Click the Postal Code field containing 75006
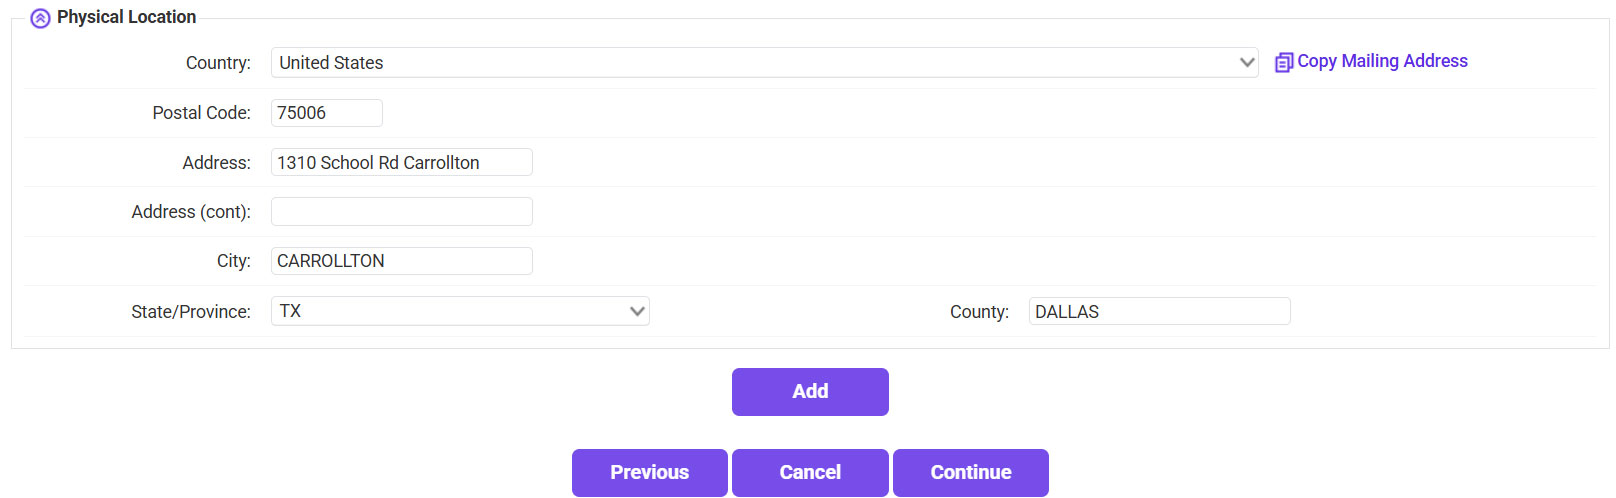This screenshot has width=1616, height=498. 326,113
